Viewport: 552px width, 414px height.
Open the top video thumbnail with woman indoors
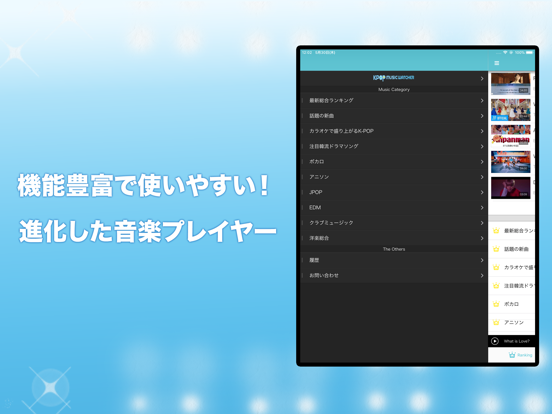pos(510,84)
